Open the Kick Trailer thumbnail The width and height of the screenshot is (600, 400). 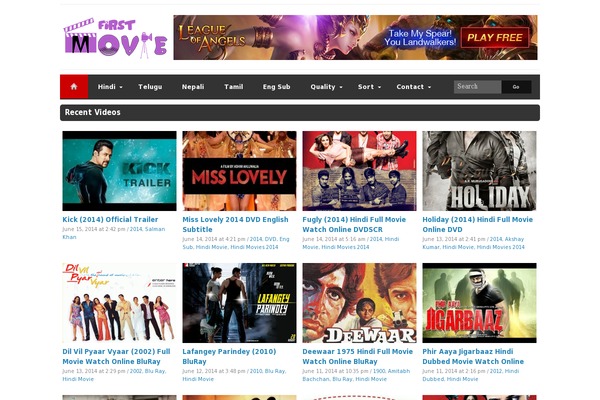click(119, 171)
